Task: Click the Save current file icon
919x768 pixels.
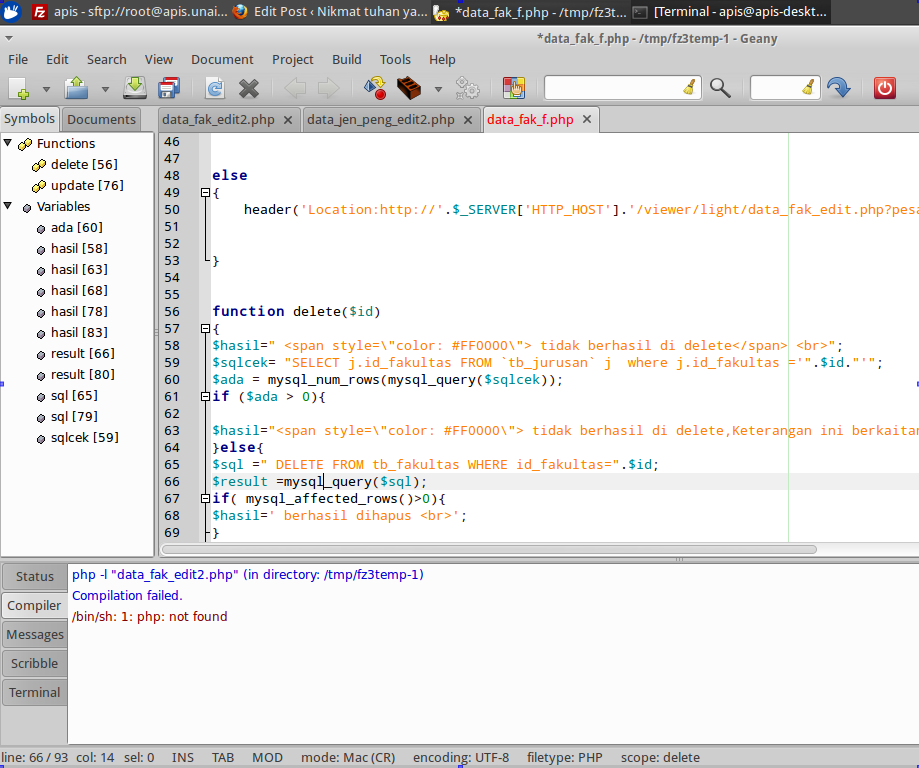Action: [135, 89]
